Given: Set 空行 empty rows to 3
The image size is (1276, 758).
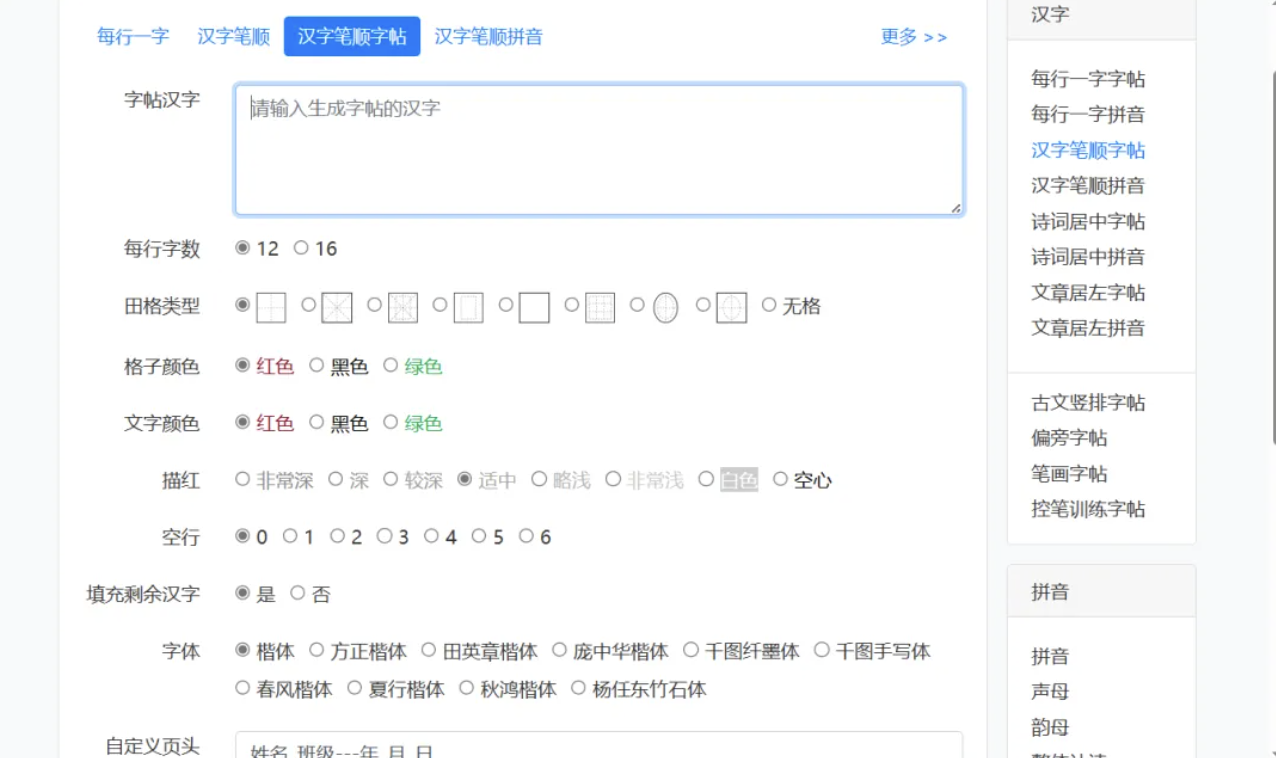Looking at the screenshot, I should coord(385,536).
